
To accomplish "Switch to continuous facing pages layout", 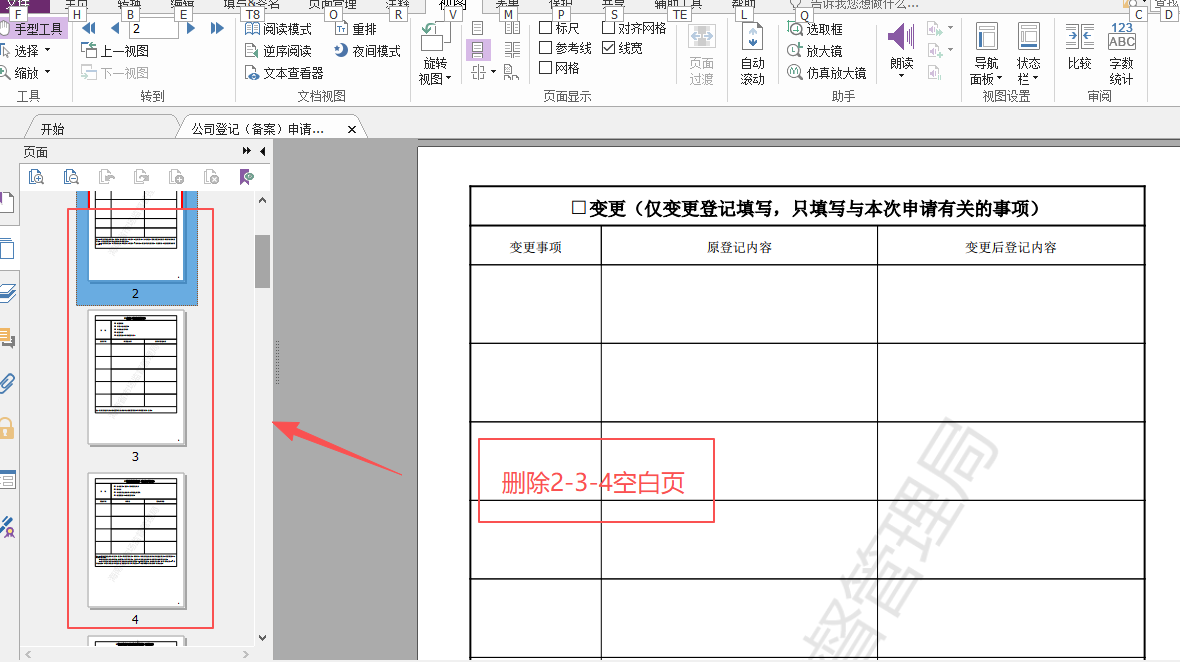I will [x=512, y=50].
